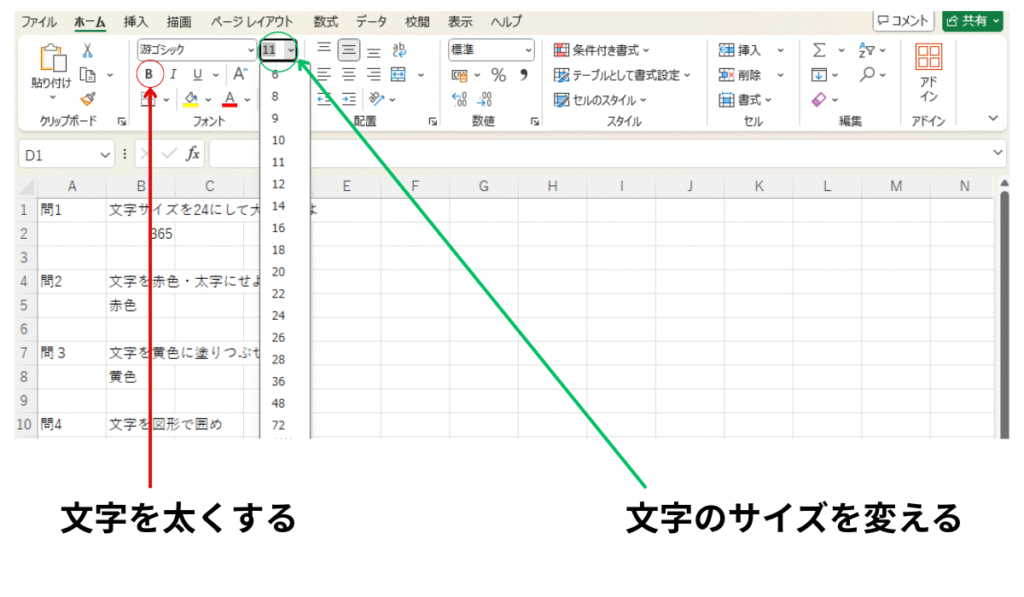
Task: Click the Insert Function fx icon
Action: click(193, 154)
